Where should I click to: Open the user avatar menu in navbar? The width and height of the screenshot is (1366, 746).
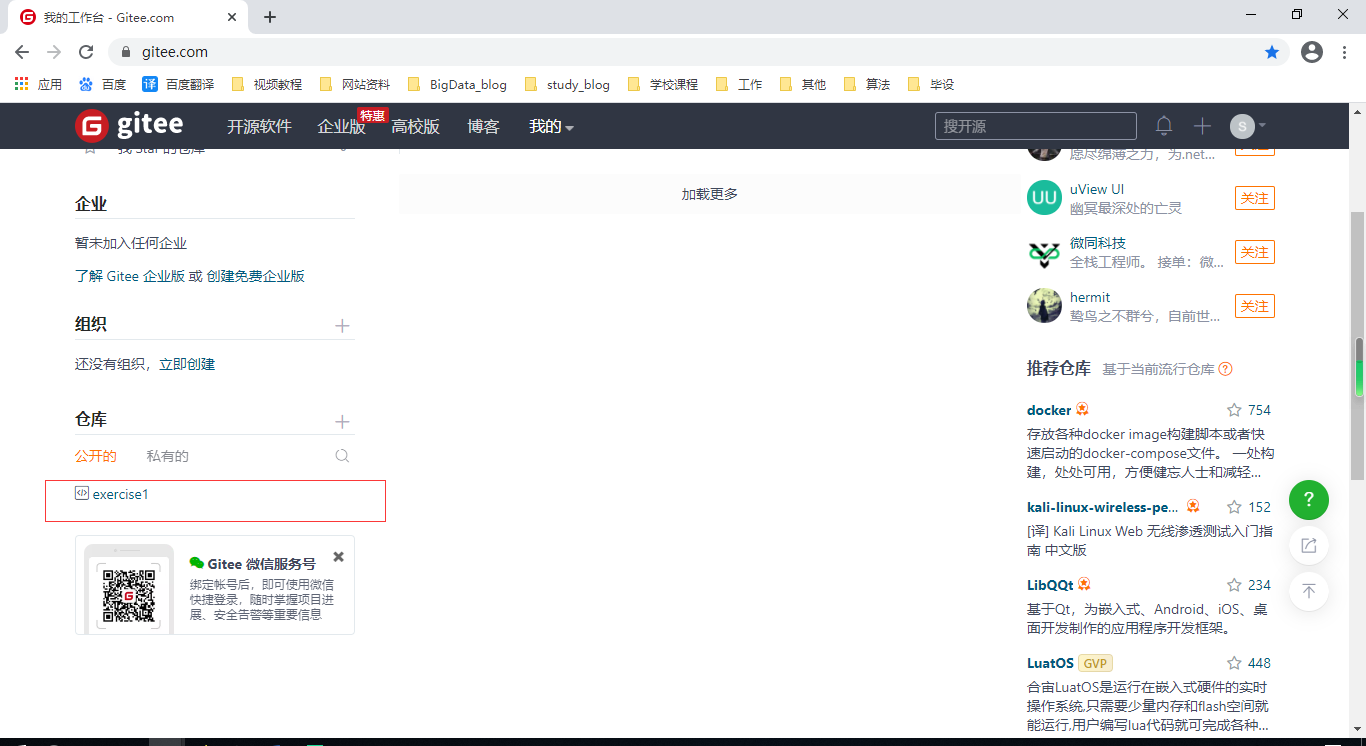1248,126
